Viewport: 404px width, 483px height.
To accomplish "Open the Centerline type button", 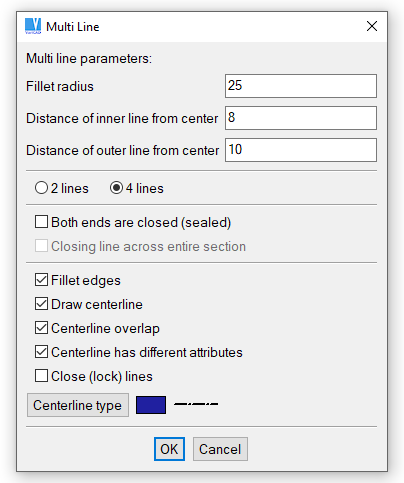I will click(x=78, y=405).
